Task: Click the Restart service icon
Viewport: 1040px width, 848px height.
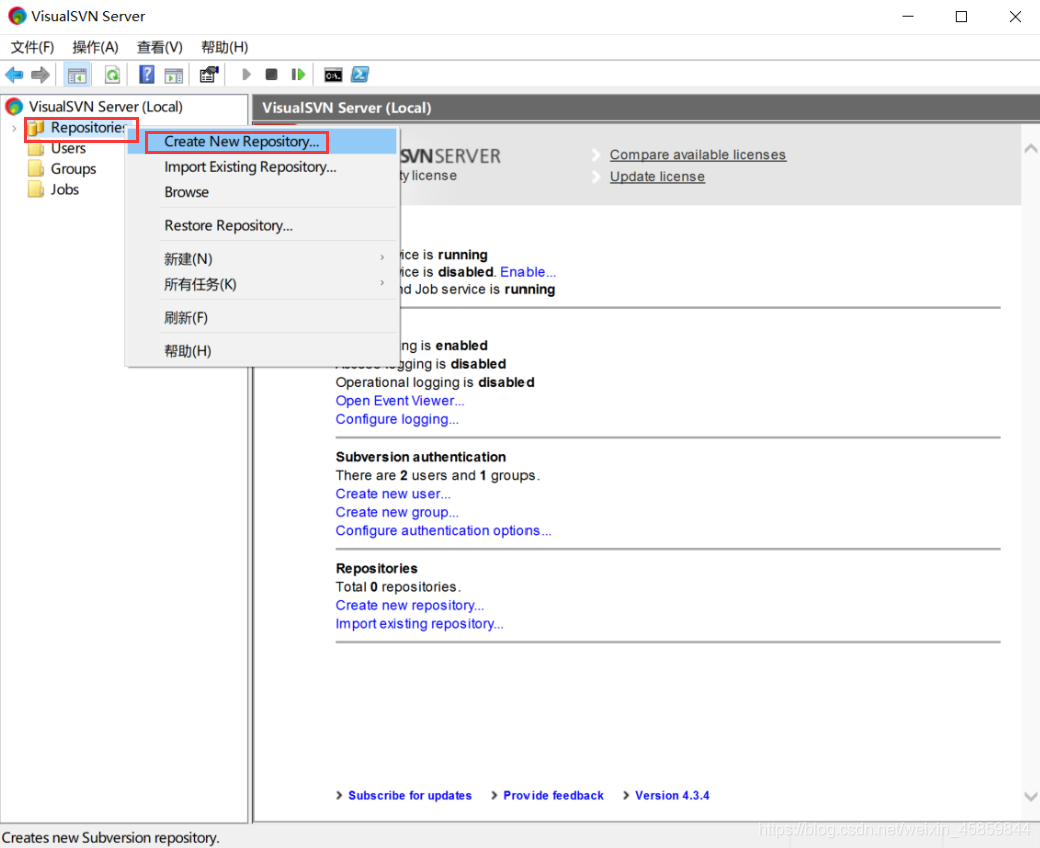Action: coord(298,74)
